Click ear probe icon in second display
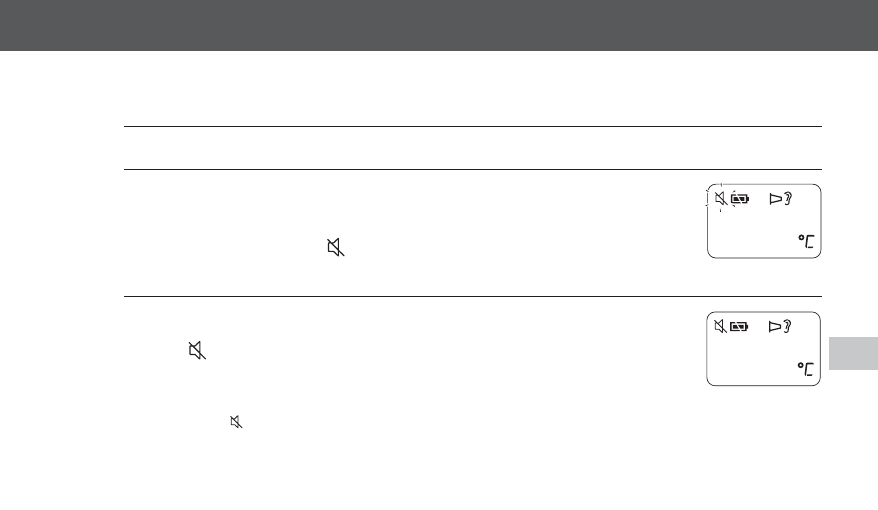 (779, 326)
